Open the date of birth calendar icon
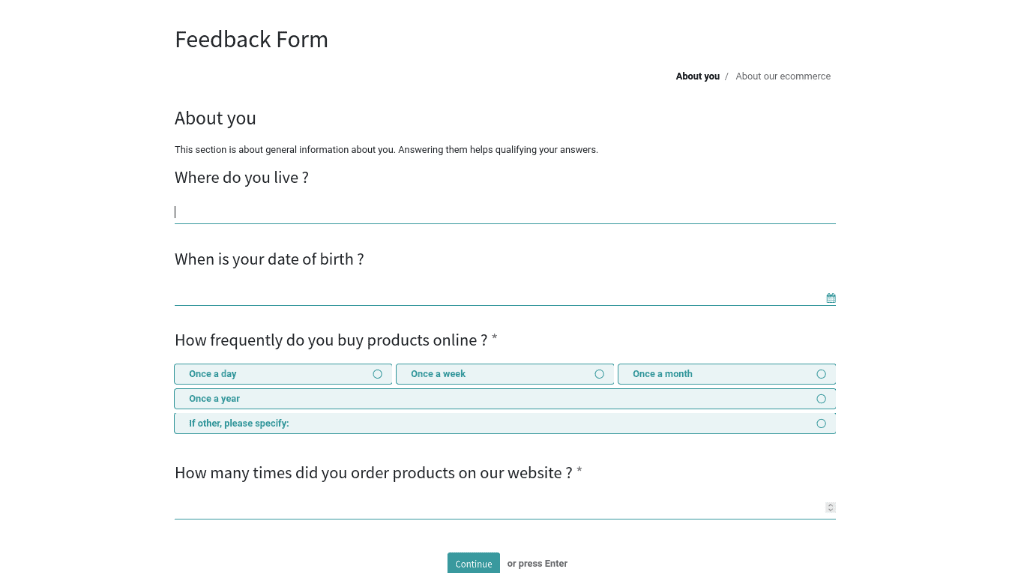 click(x=831, y=298)
